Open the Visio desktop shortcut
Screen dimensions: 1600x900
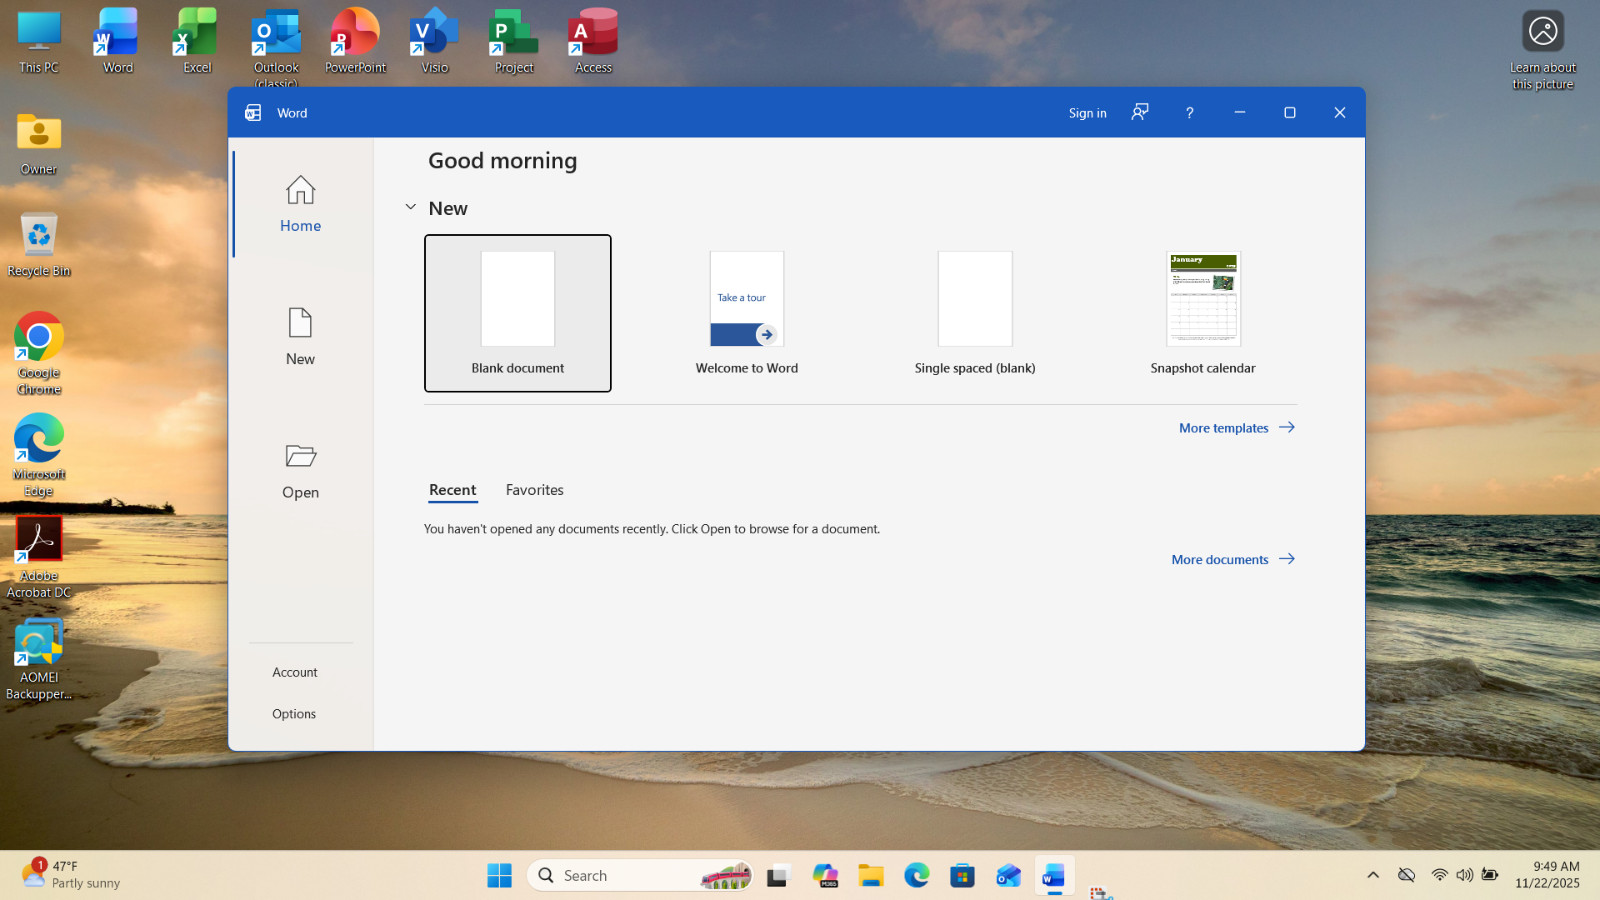tap(434, 40)
